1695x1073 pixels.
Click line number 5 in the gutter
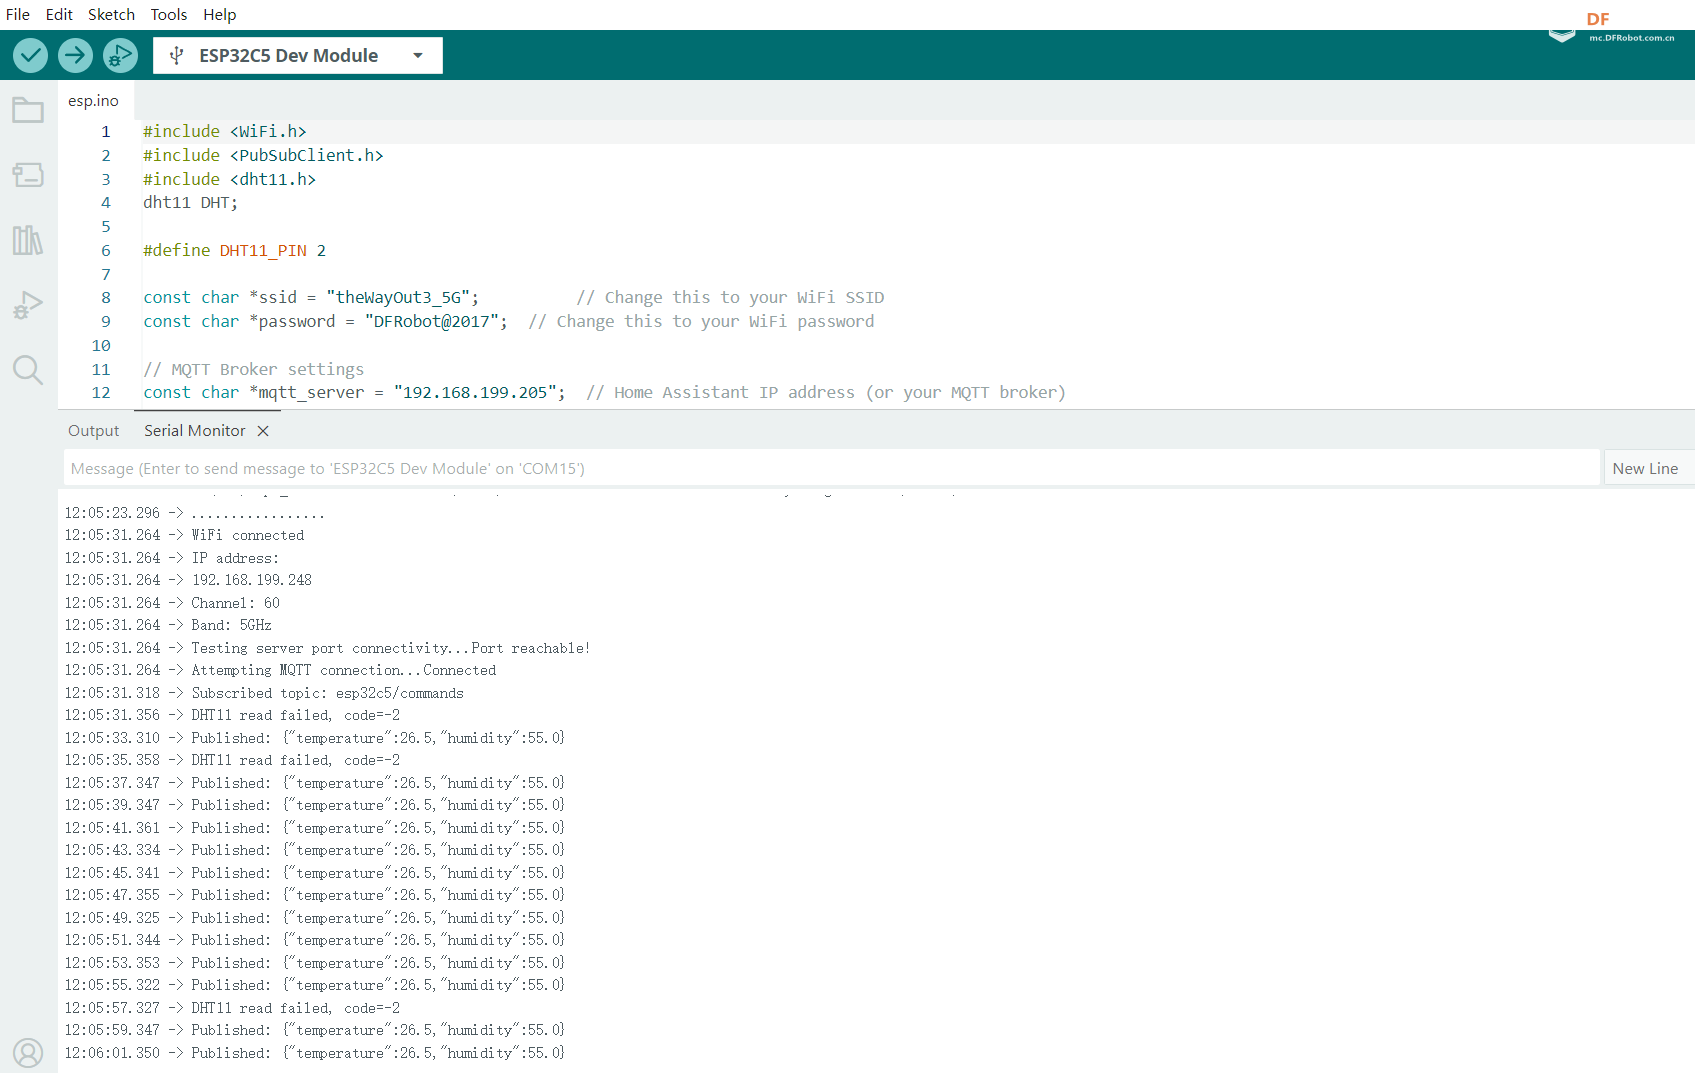click(x=105, y=227)
